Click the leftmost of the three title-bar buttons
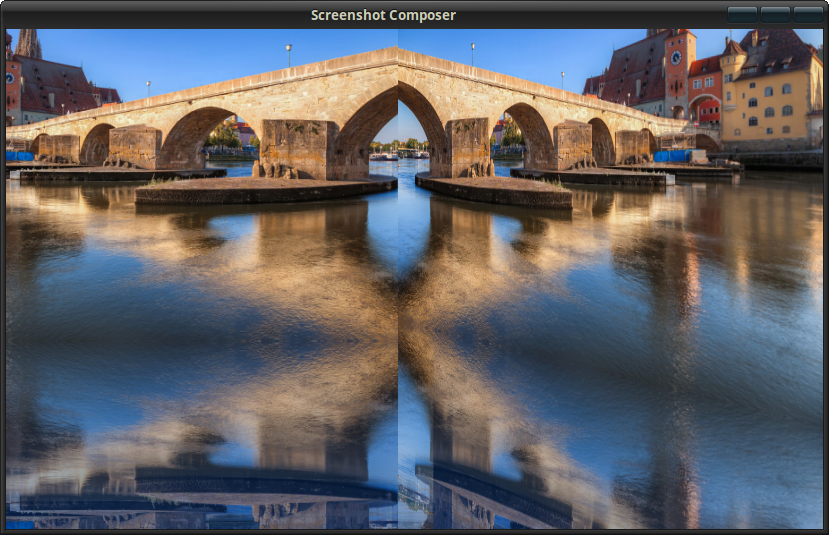 coord(742,15)
